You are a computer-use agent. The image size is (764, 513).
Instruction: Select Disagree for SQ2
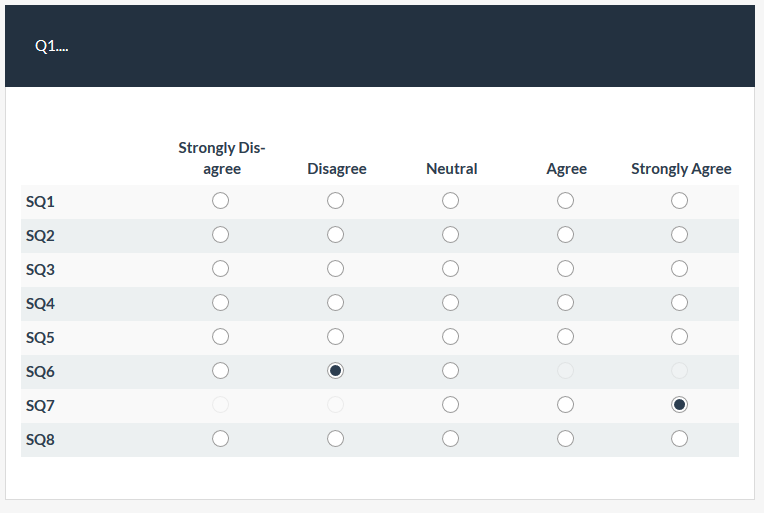coord(336,235)
